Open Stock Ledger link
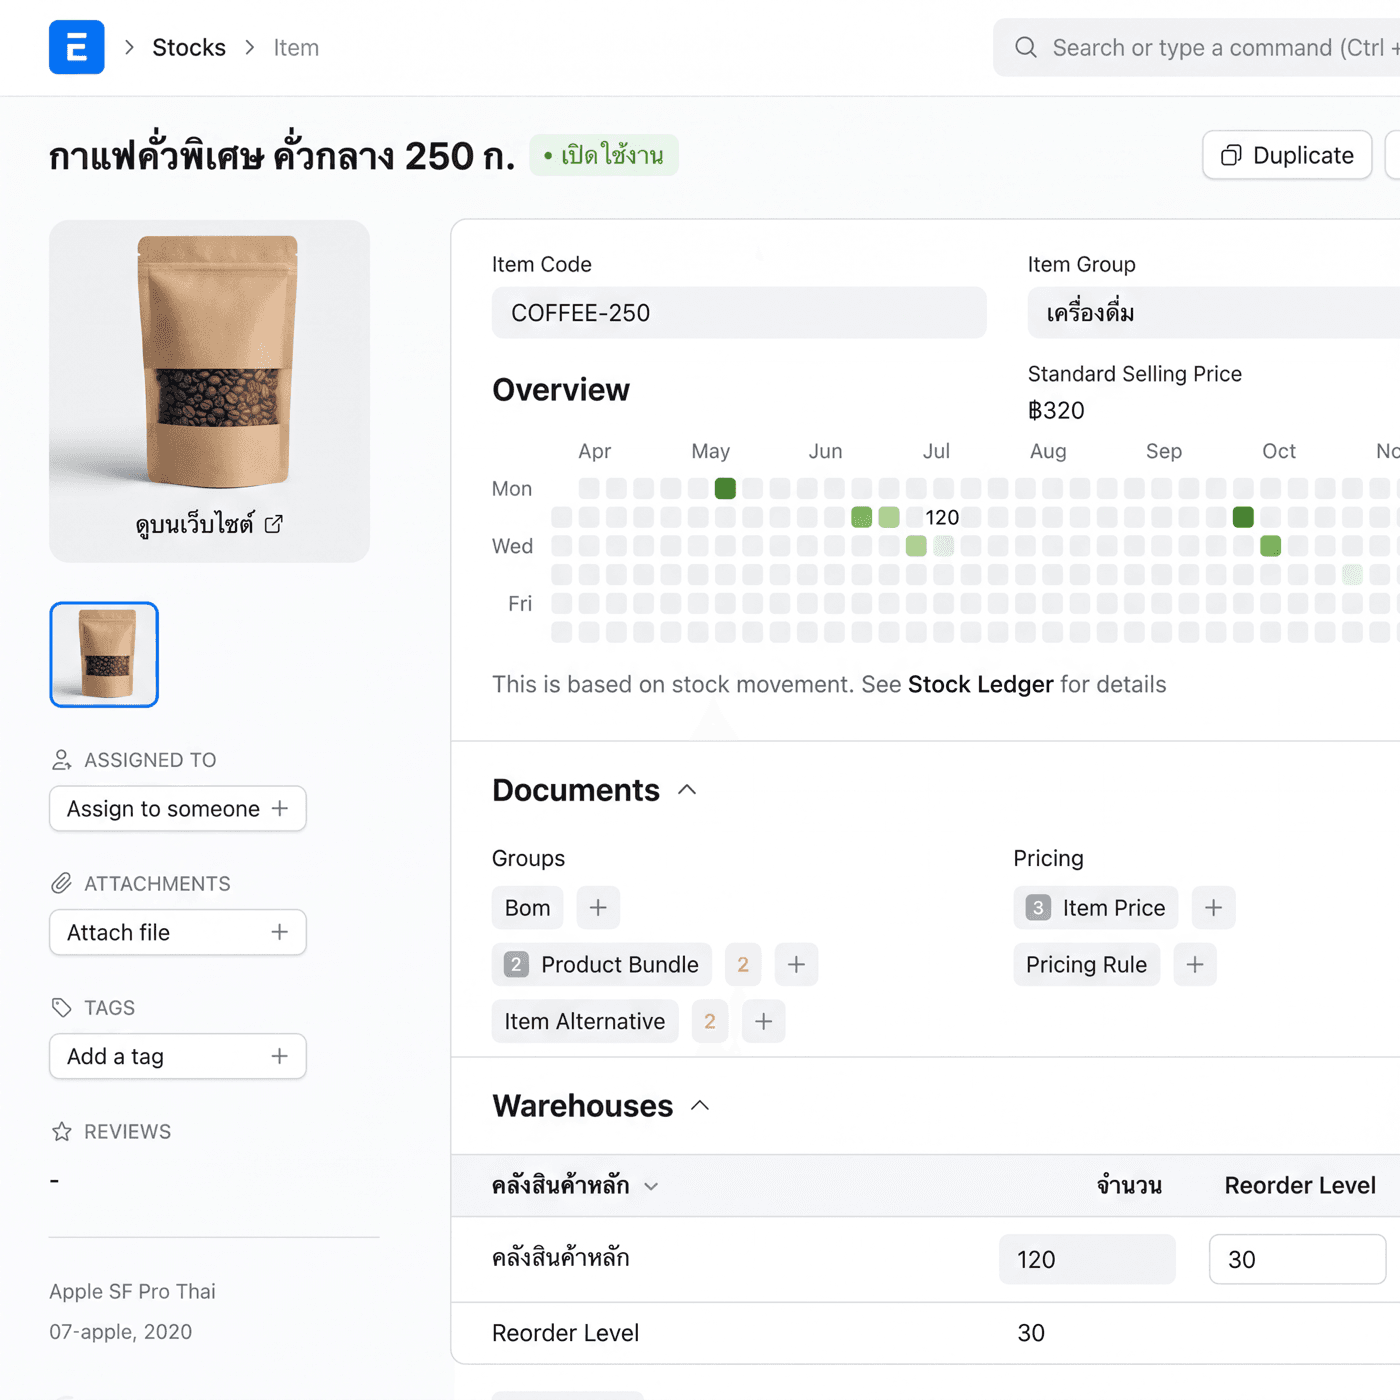 [x=980, y=684]
